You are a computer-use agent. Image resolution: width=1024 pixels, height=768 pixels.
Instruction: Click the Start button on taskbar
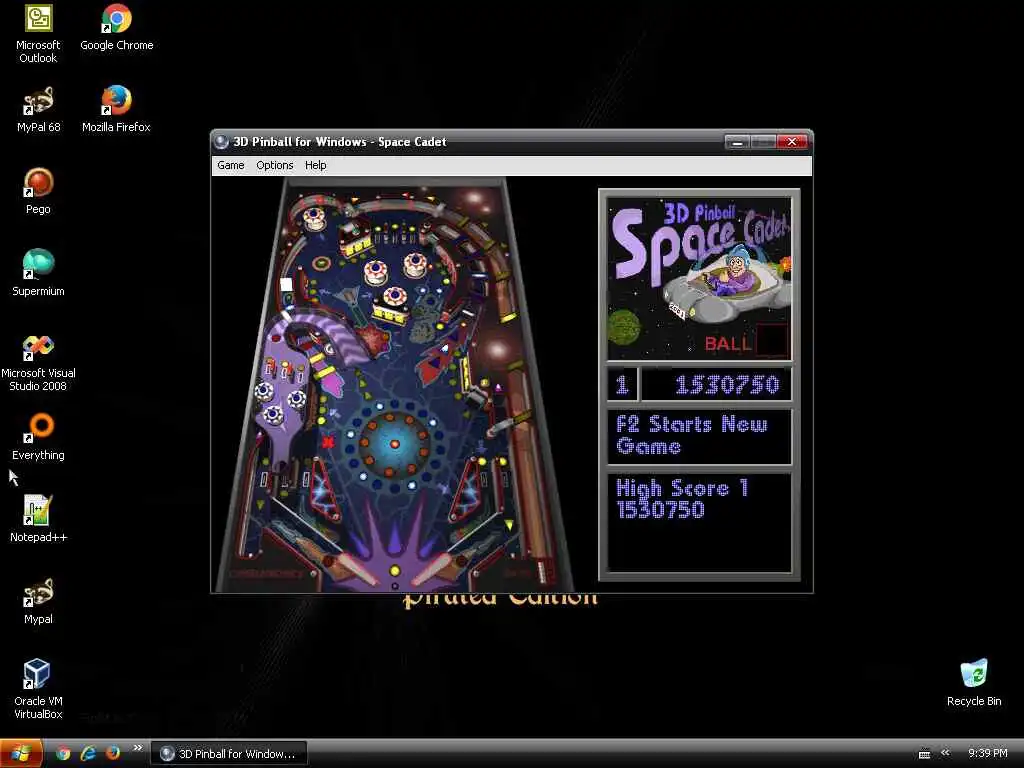21,754
